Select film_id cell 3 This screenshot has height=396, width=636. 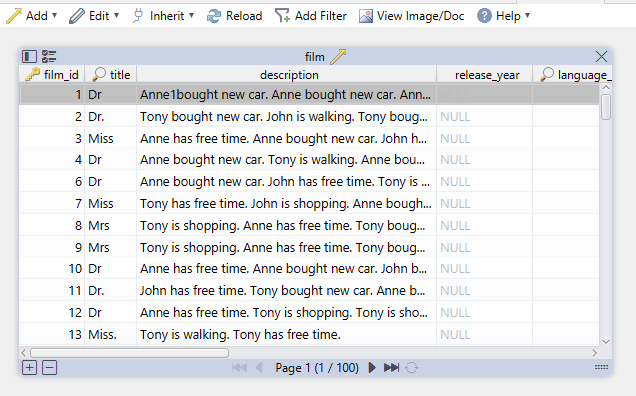(52, 138)
